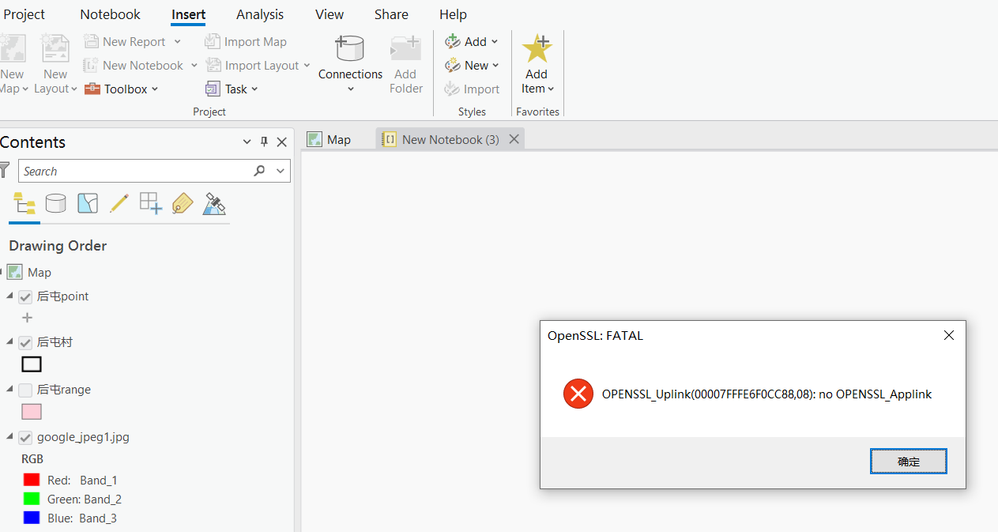Image resolution: width=998 pixels, height=532 pixels.
Task: Click the Add Item favorites star
Action: 537,48
